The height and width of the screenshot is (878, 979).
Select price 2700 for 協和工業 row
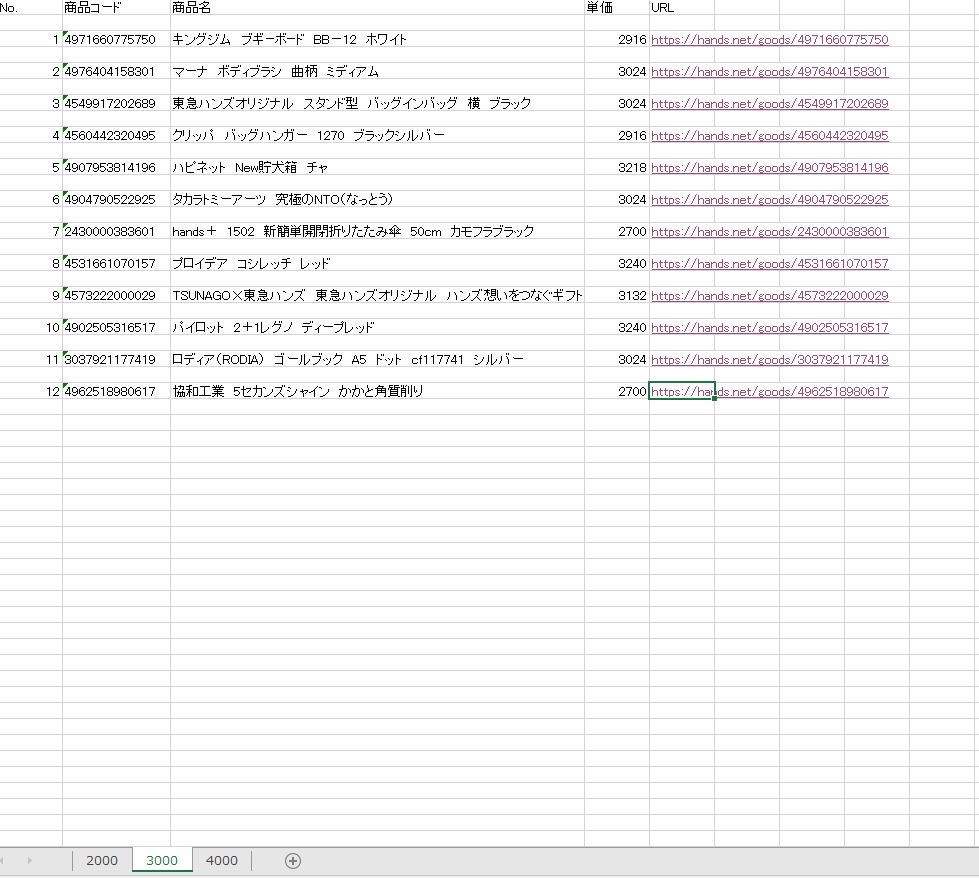pos(616,392)
